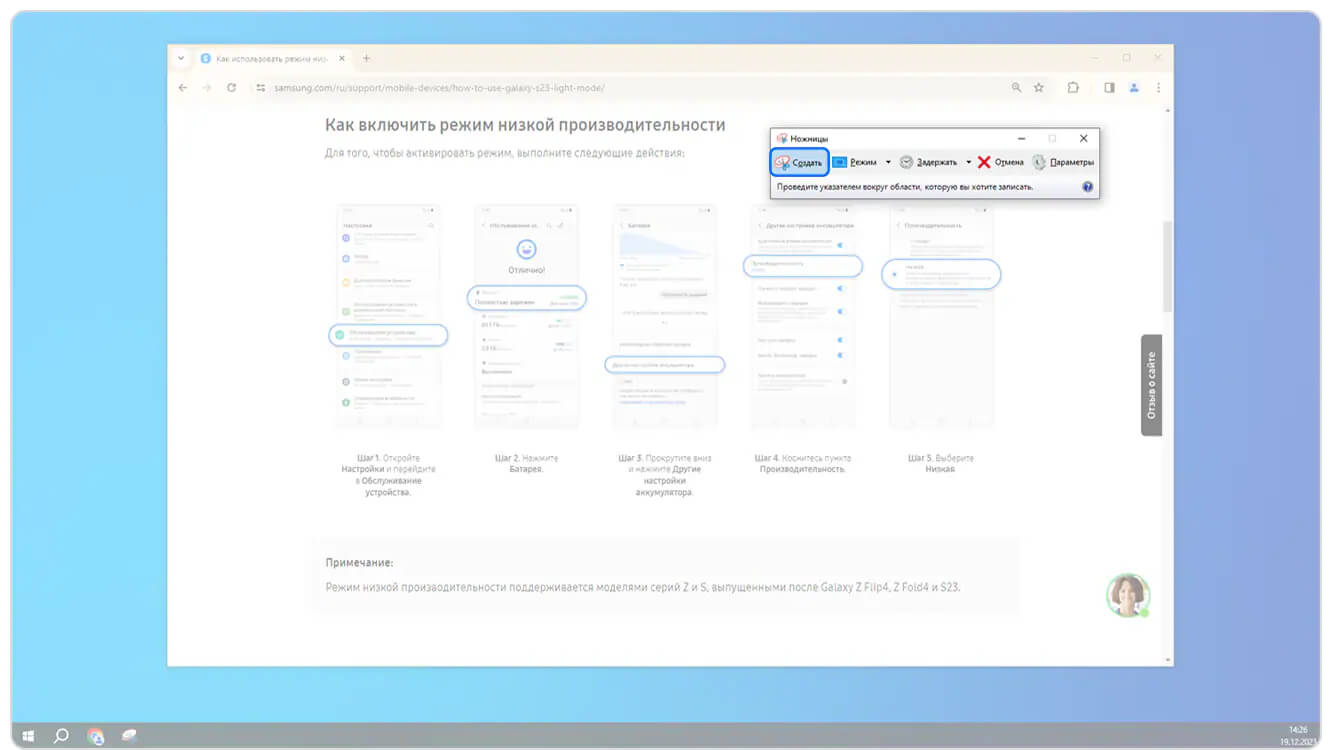Open the Chrome side panel
Screen dimensions: 1332x750
point(1109,88)
